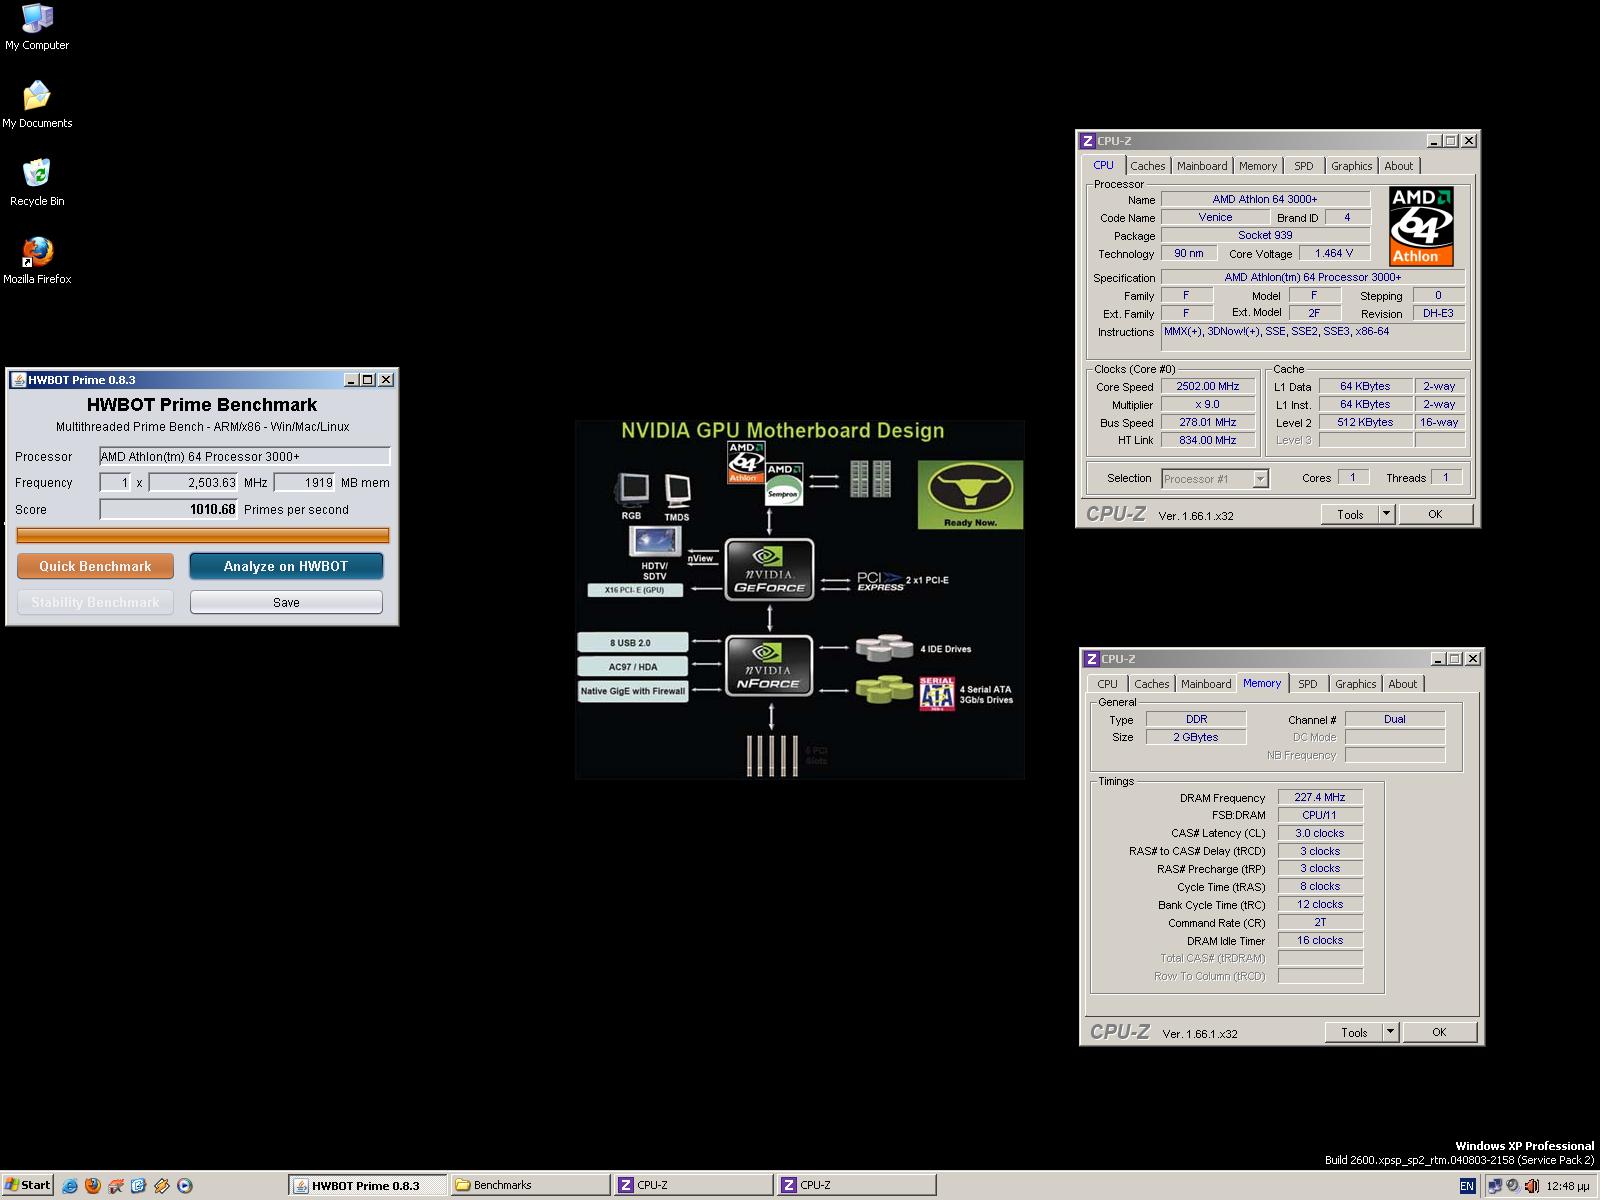The image size is (1600, 1200).
Task: Click the Java icon in the HWBOT Prime title bar
Action: point(18,380)
